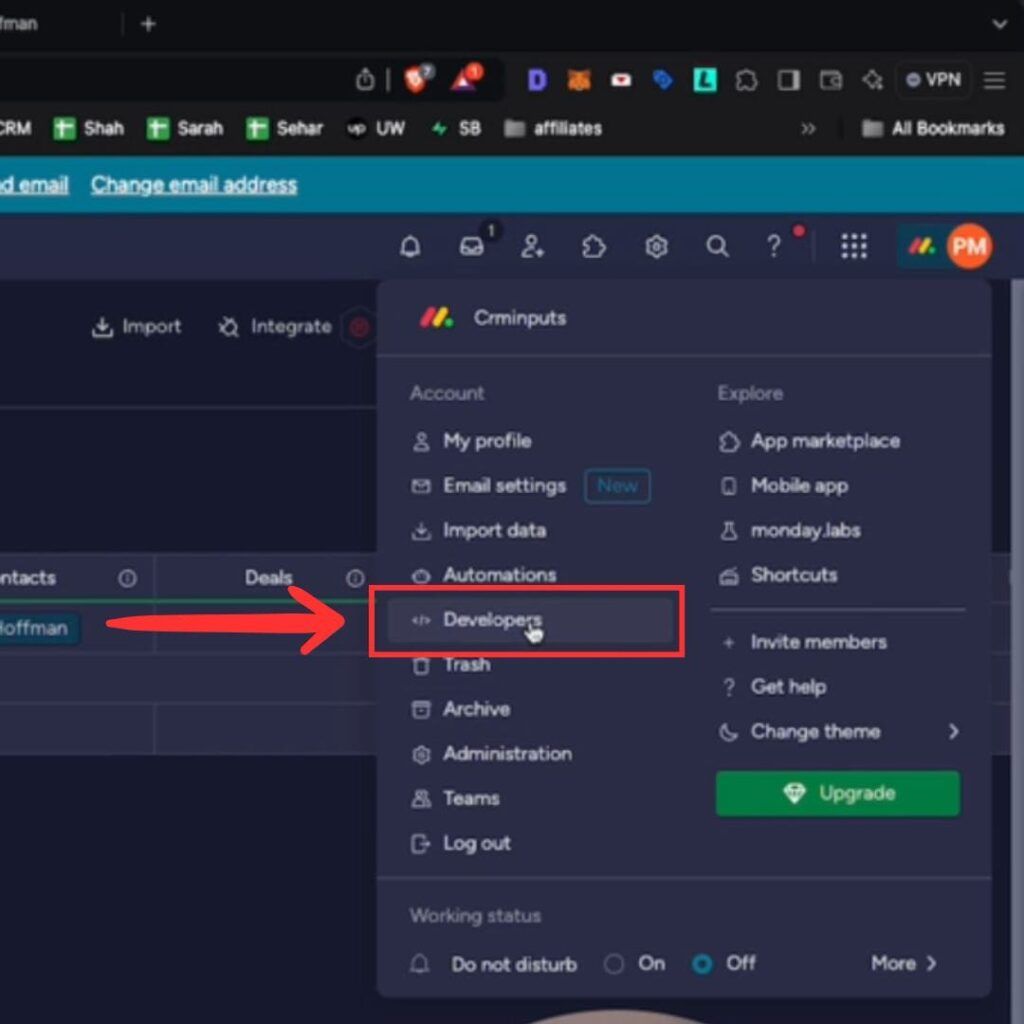Open the MetaMask fox extension

[579, 80]
